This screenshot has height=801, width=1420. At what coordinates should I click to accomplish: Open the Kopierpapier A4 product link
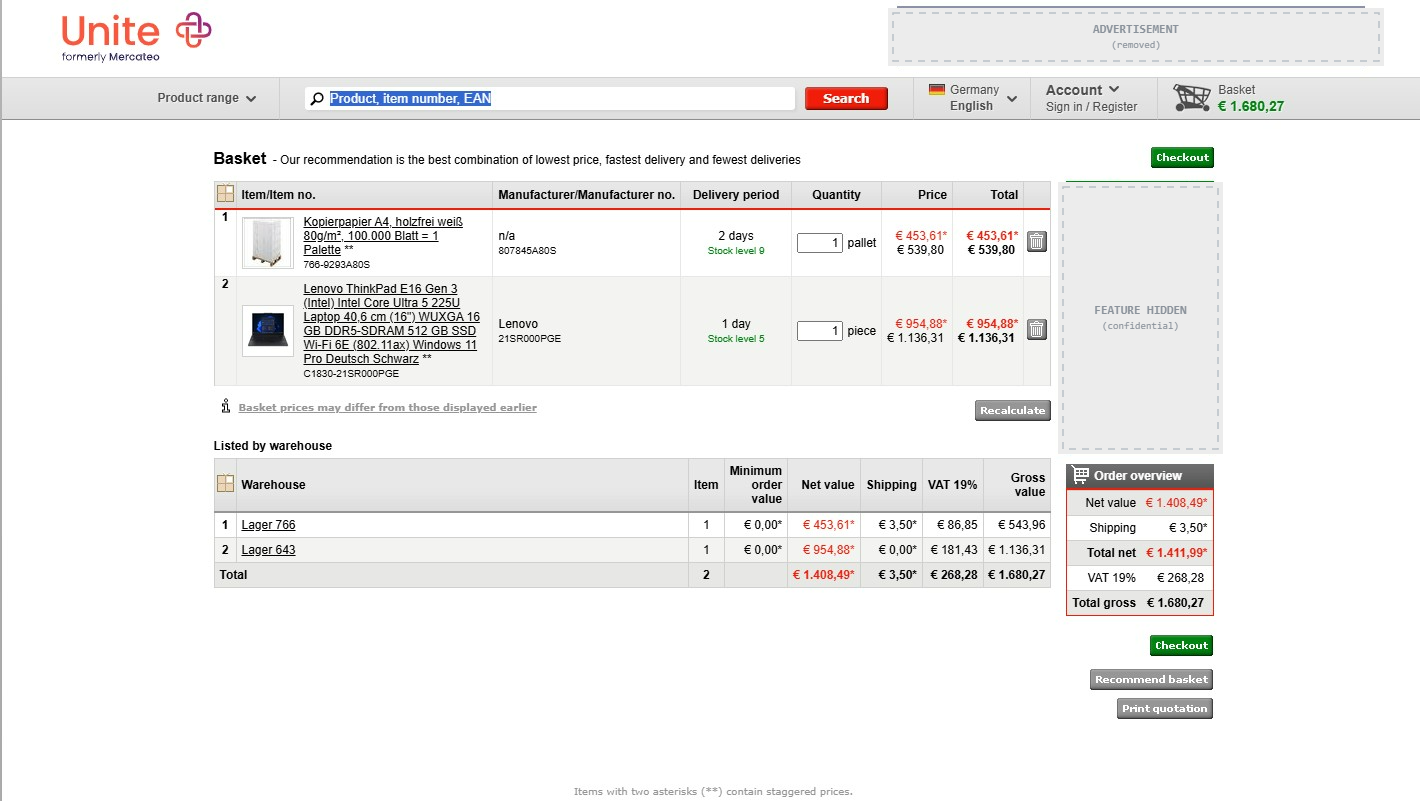(383, 235)
